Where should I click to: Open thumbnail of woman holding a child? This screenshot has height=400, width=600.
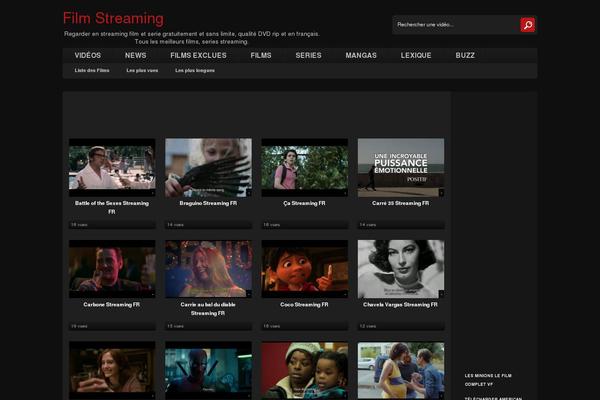[x=305, y=370]
